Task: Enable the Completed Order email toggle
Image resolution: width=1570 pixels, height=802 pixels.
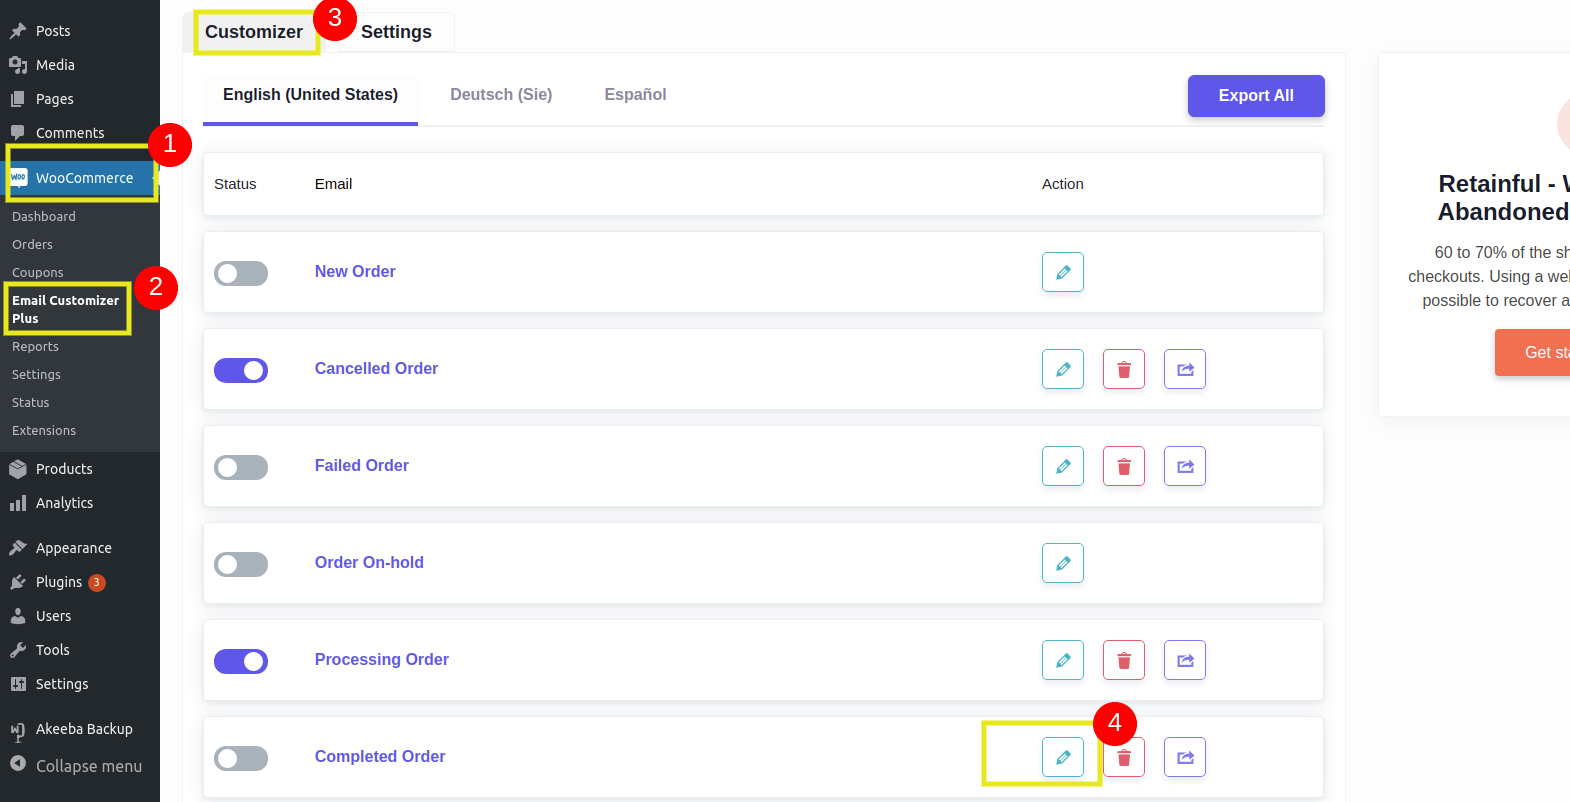Action: point(241,759)
